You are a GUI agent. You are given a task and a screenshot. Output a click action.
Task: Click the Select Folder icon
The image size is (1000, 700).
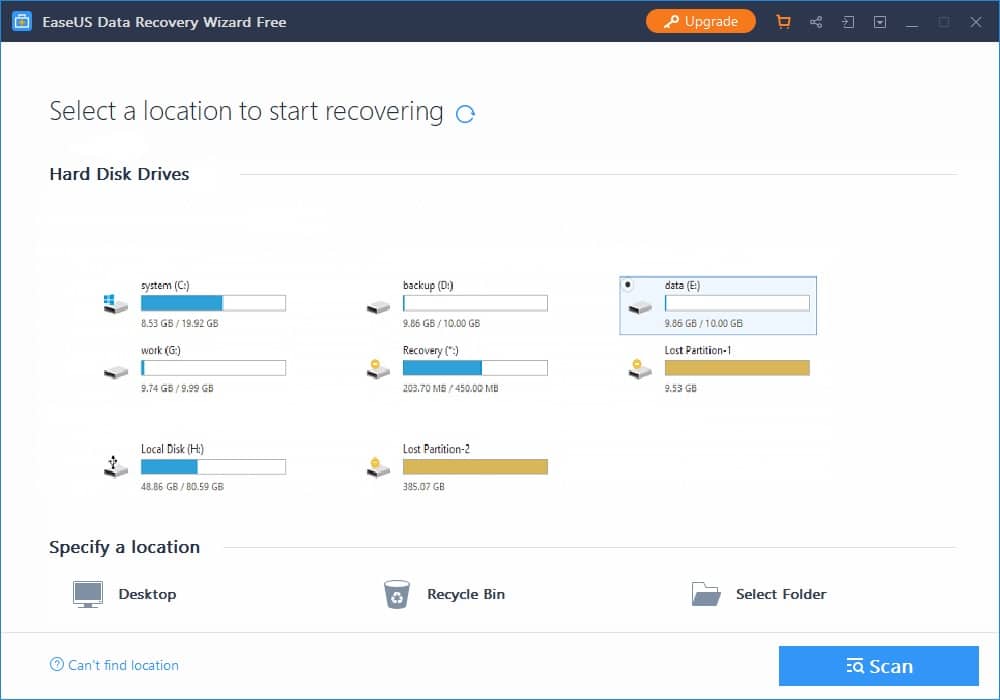pyautogui.click(x=705, y=594)
